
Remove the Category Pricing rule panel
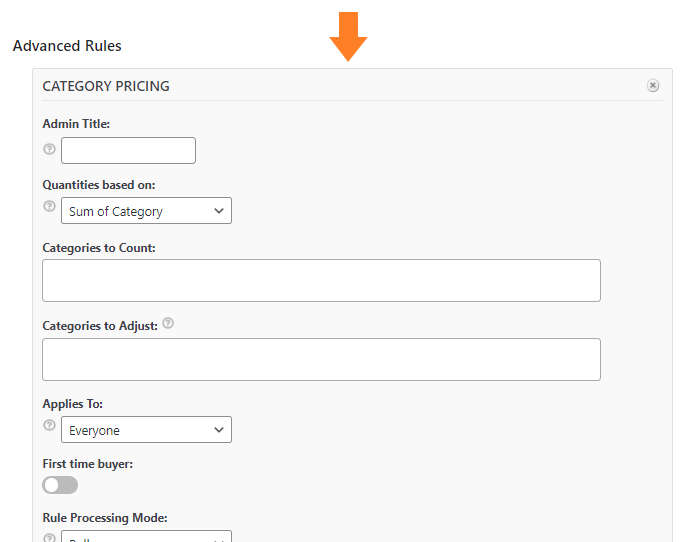[653, 86]
